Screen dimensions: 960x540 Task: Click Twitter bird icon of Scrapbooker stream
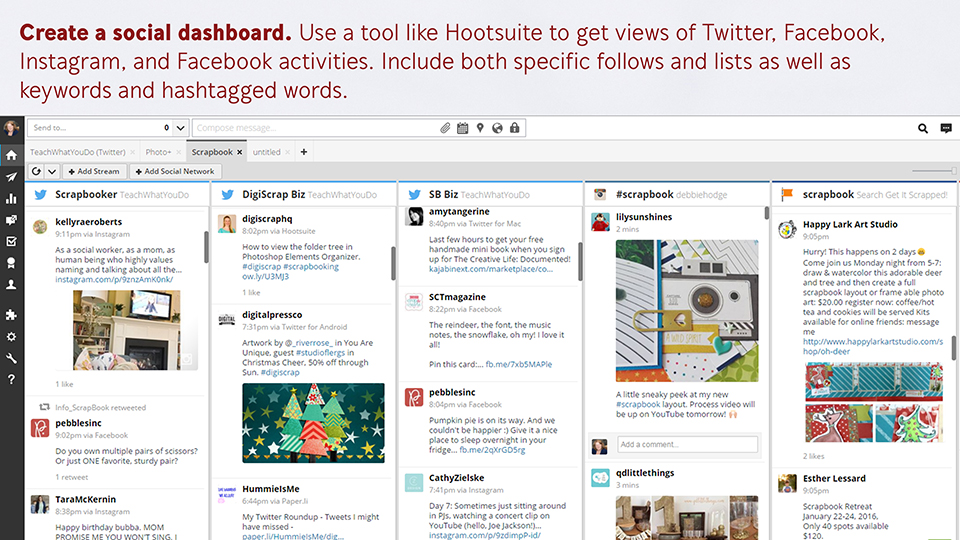pos(41,195)
